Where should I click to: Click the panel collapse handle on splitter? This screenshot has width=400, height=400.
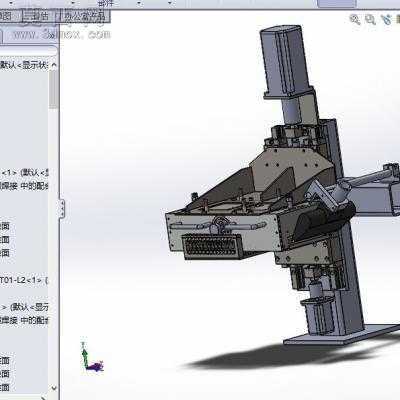click(x=61, y=209)
